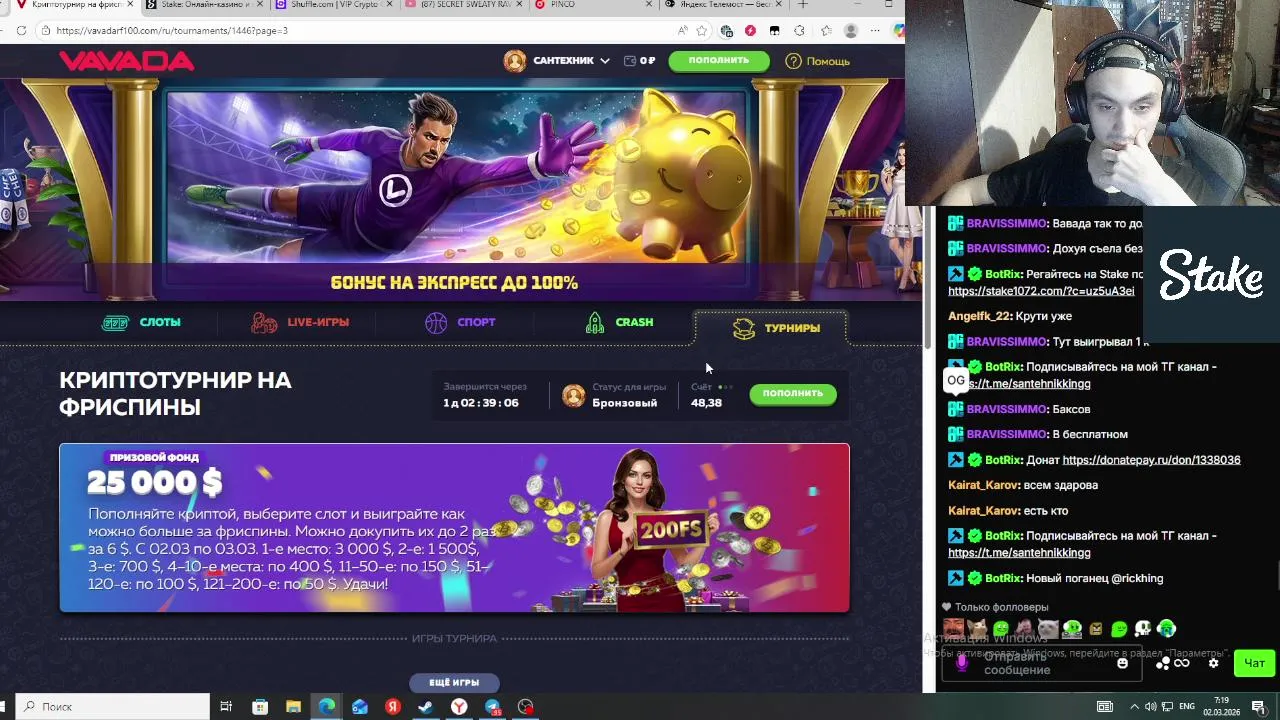Switch to the CRASH section
1280x720 pixels.
[620, 322]
